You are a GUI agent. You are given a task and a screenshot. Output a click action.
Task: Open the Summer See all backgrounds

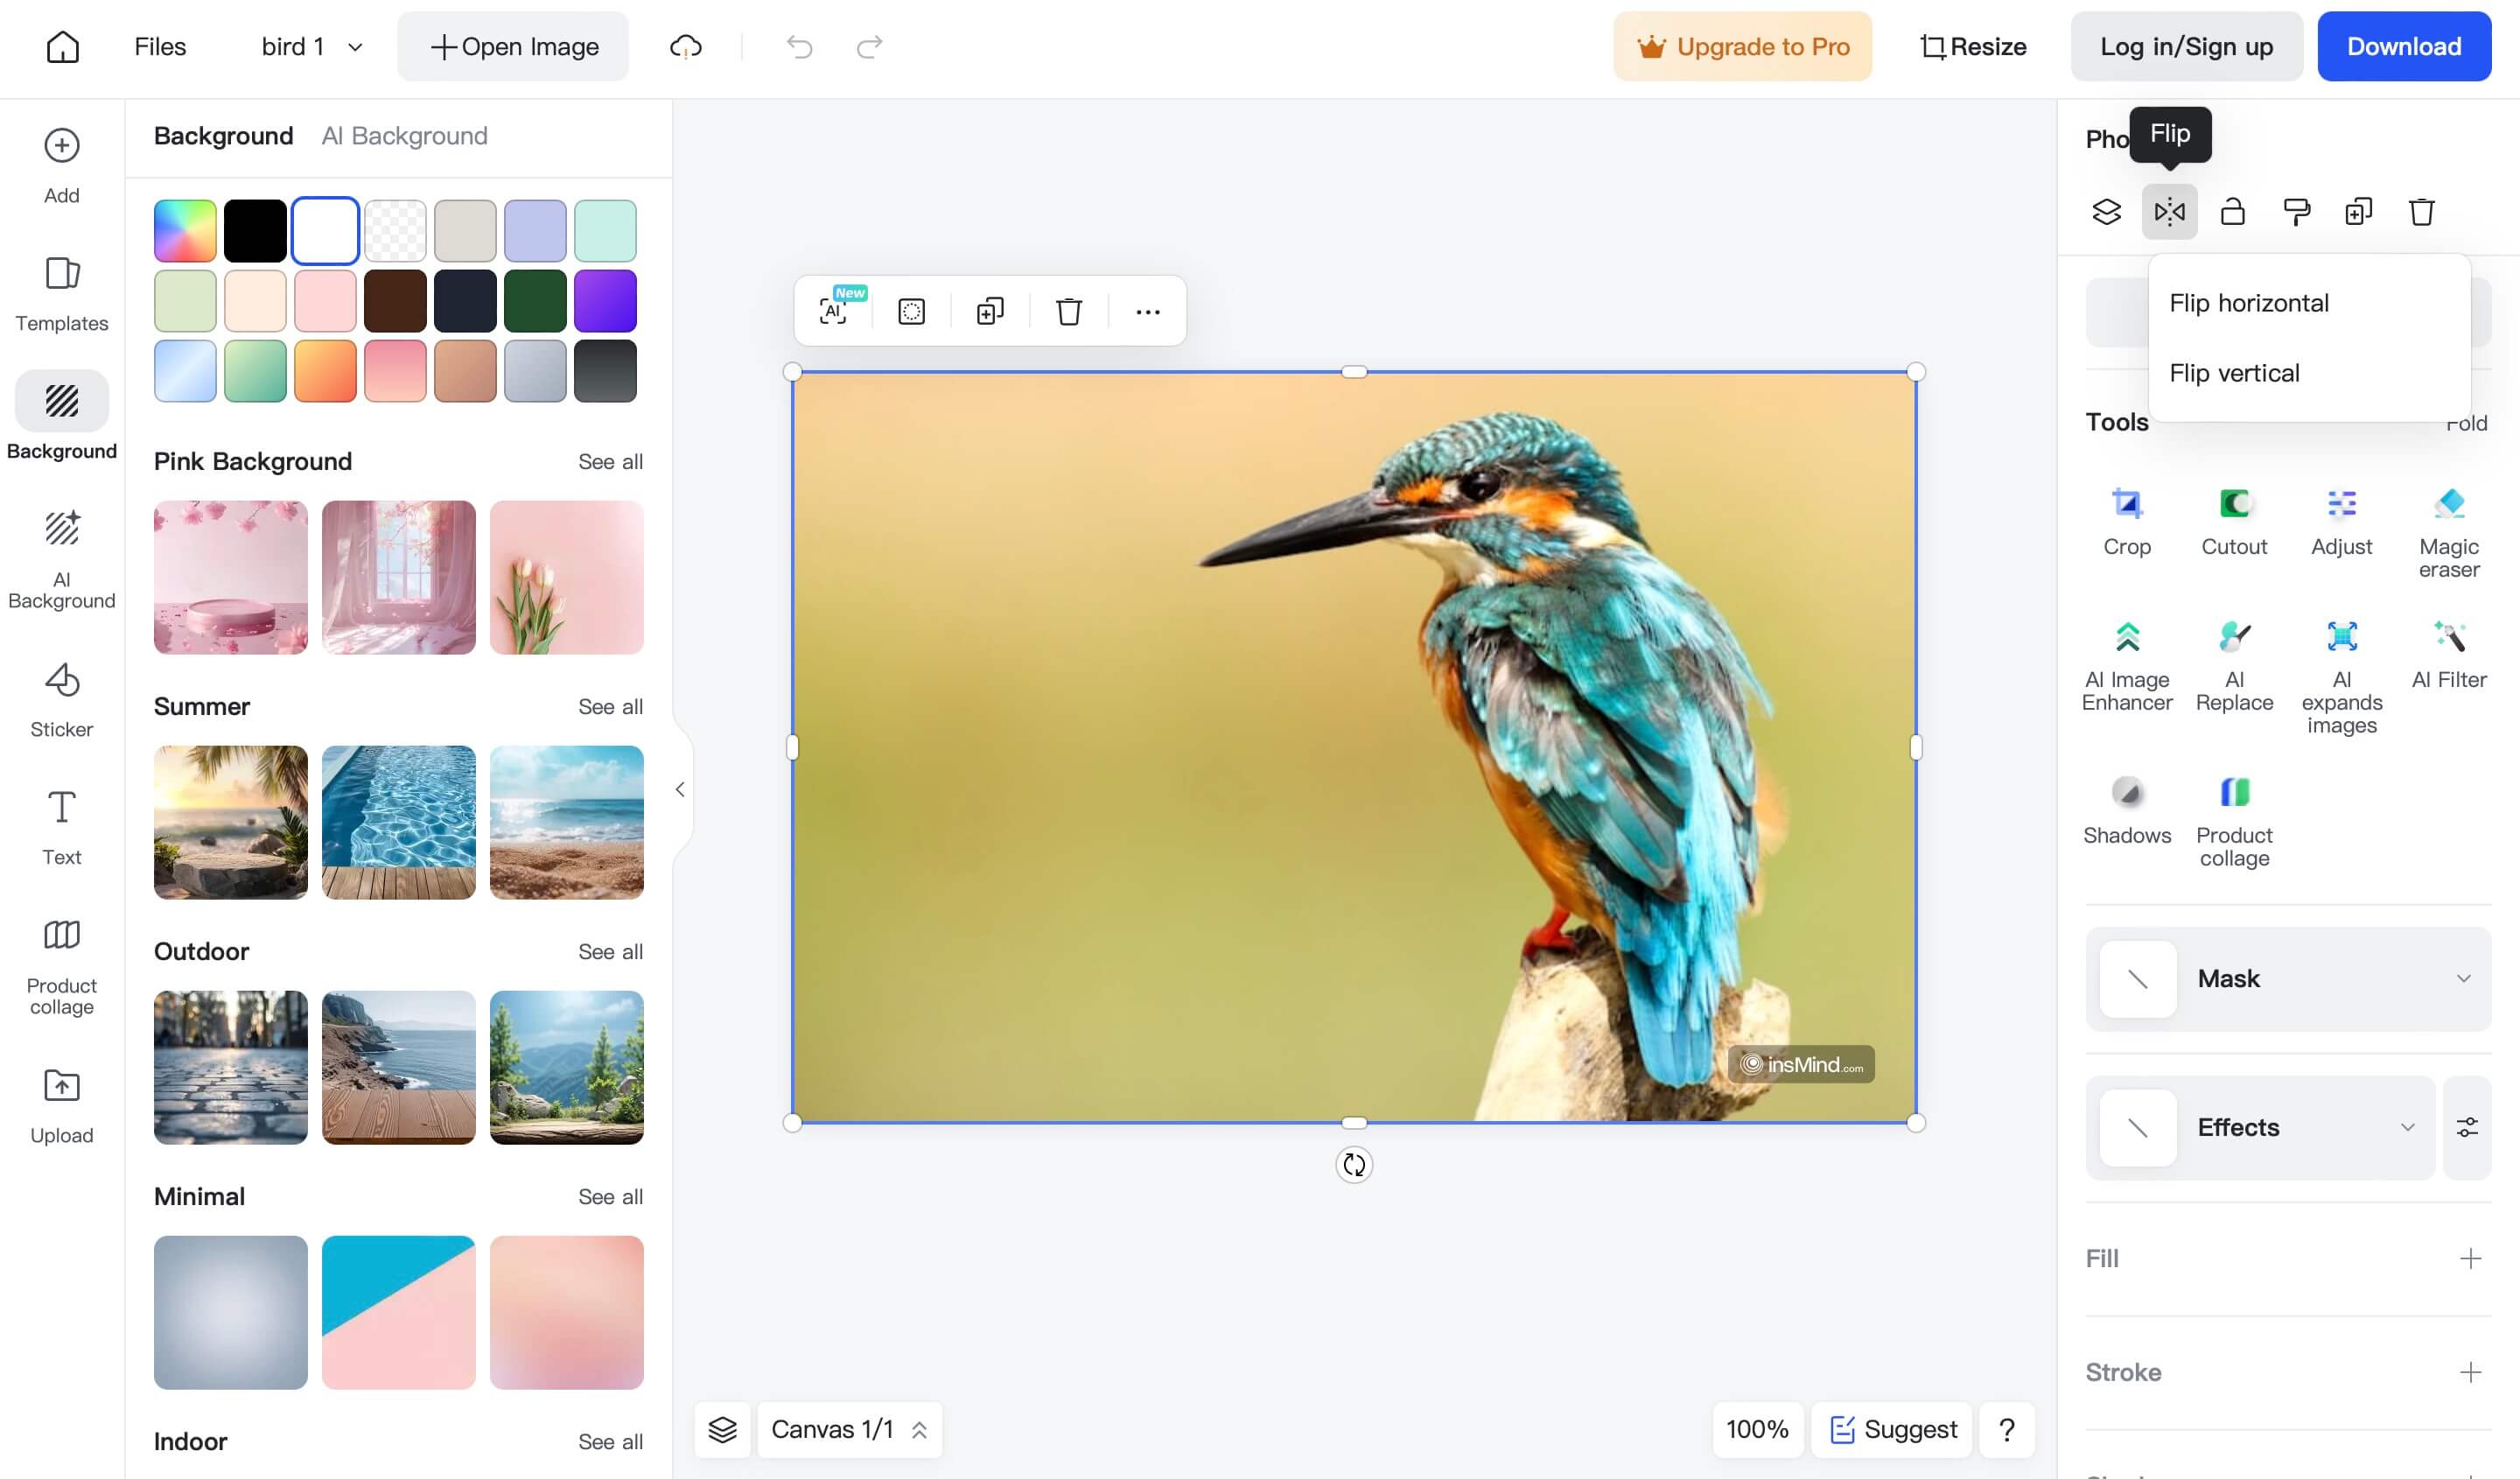611,704
